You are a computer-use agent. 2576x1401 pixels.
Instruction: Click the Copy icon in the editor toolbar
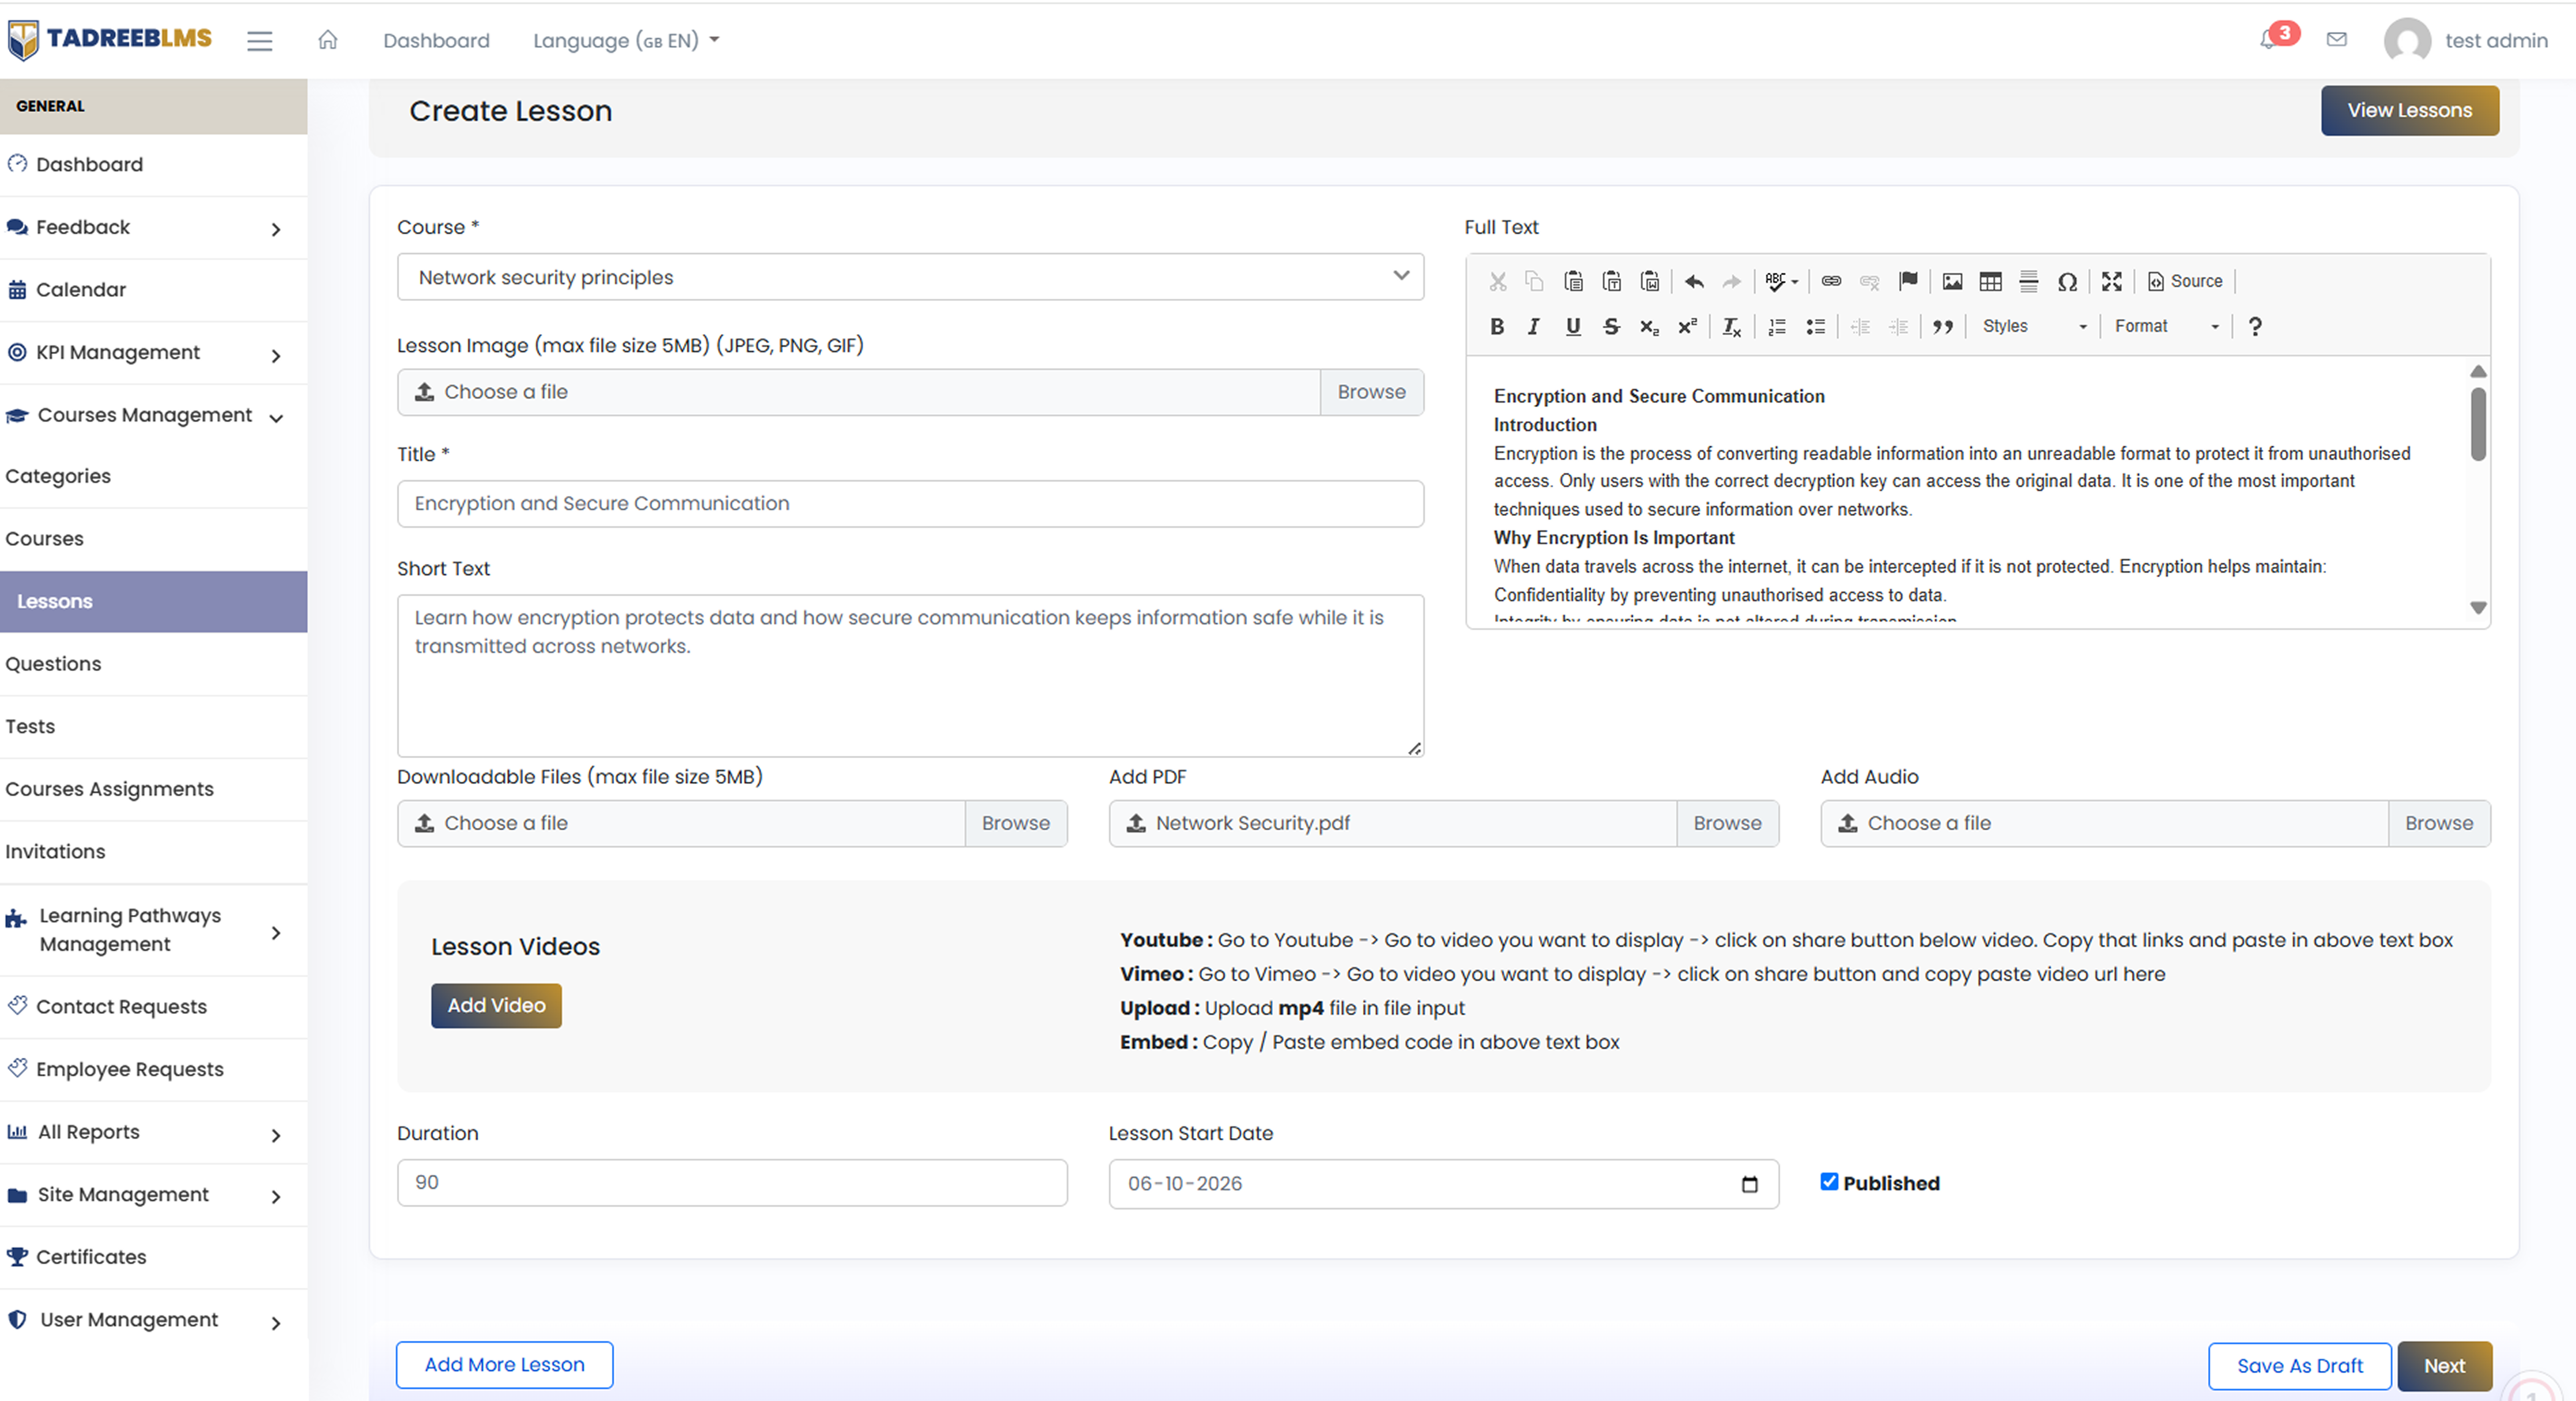1534,282
